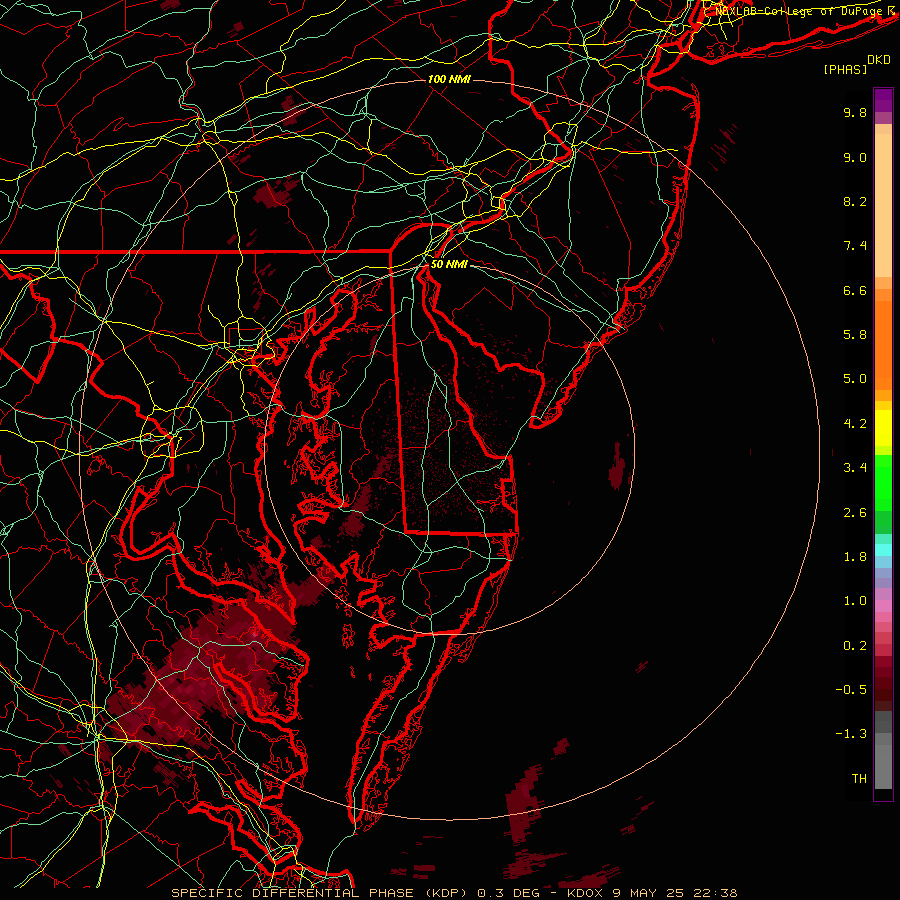Select the 5.8 value on color scale
This screenshot has width=900, height=900.
click(855, 335)
